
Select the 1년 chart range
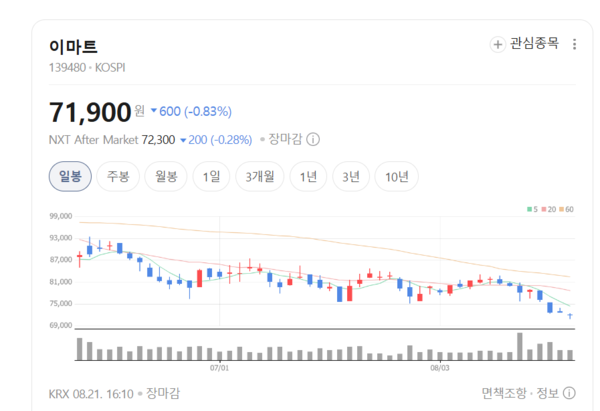click(308, 176)
